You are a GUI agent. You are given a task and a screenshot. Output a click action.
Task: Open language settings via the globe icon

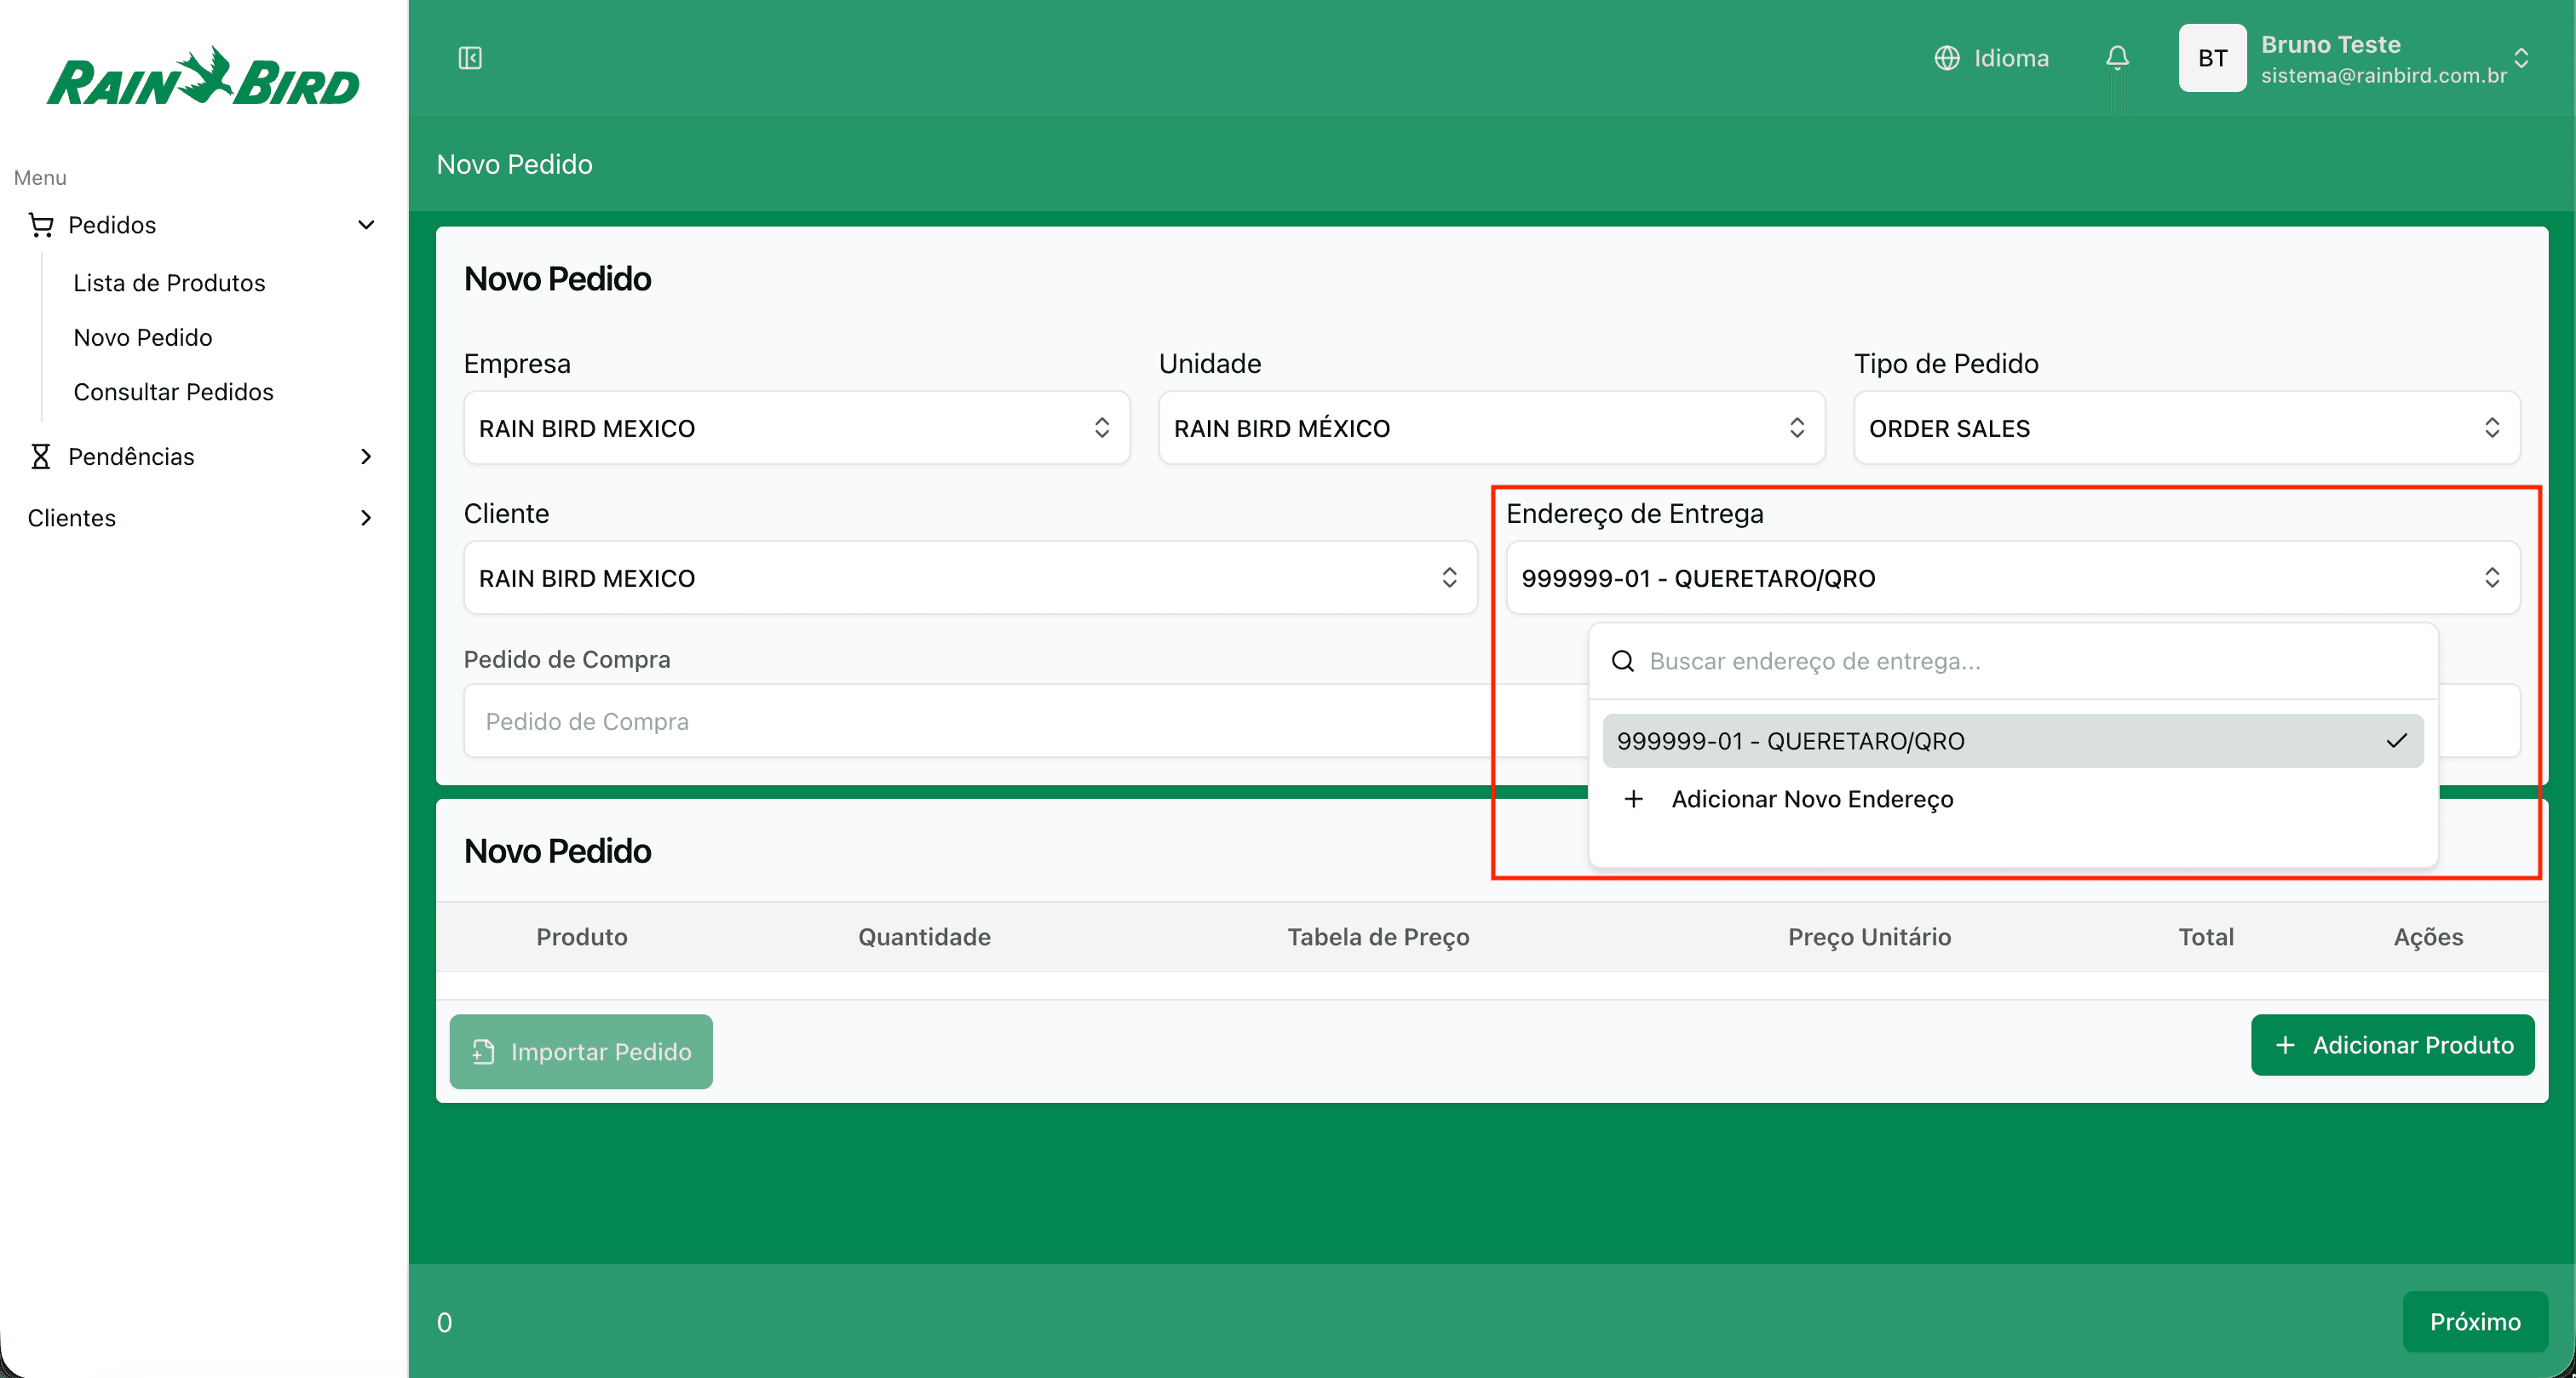pyautogui.click(x=1947, y=57)
